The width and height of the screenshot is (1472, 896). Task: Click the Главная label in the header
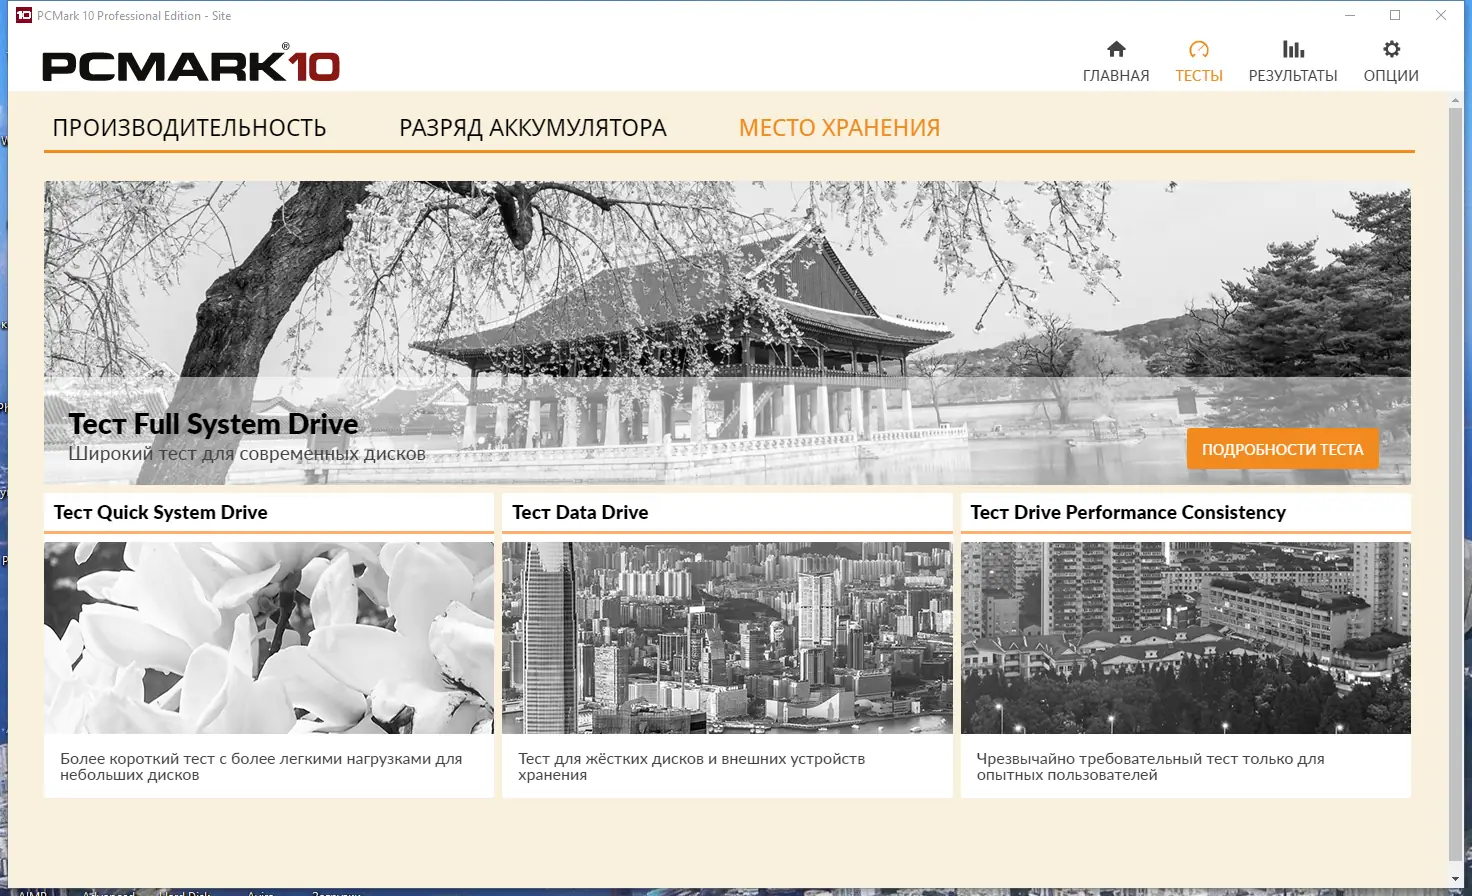(x=1116, y=76)
